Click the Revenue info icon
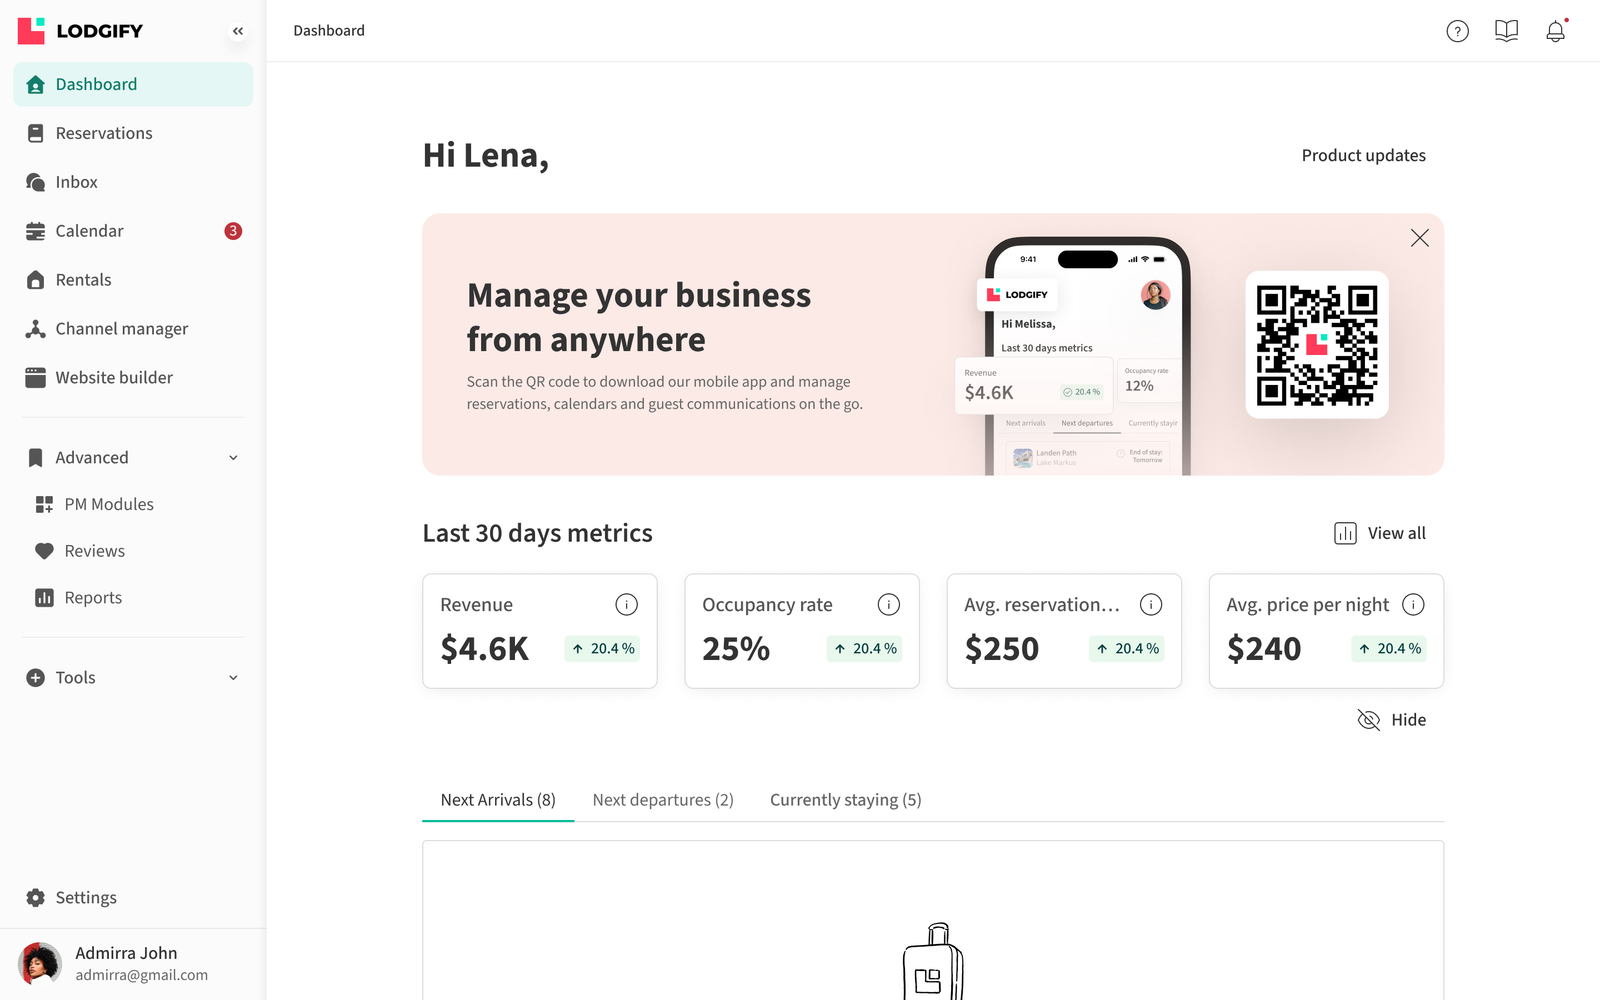The width and height of the screenshot is (1600, 1000). 626,604
